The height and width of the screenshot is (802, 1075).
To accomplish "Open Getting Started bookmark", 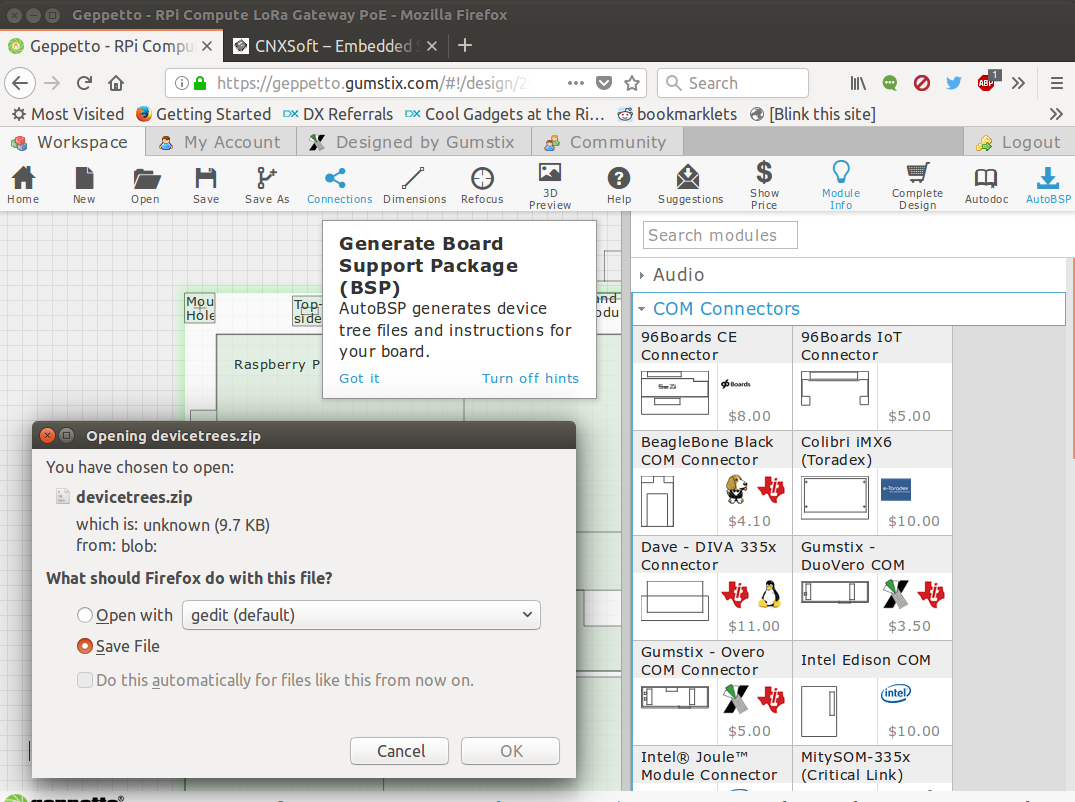I will 204,114.
